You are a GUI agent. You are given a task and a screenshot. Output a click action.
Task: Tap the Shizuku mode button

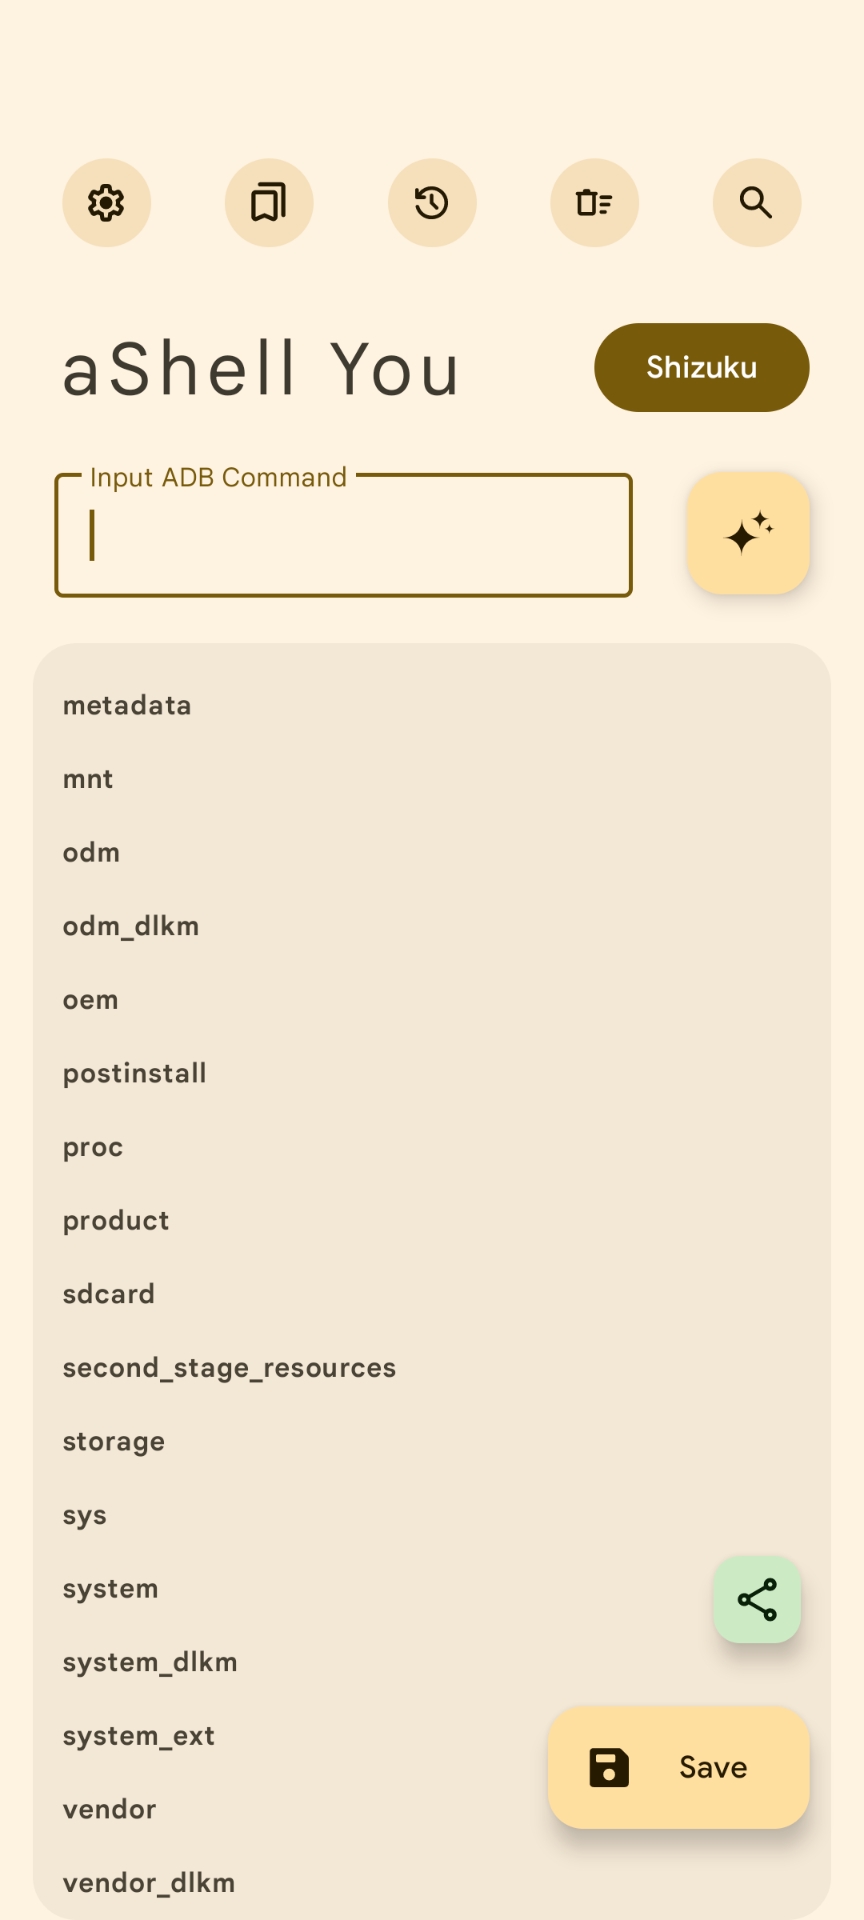[702, 367]
